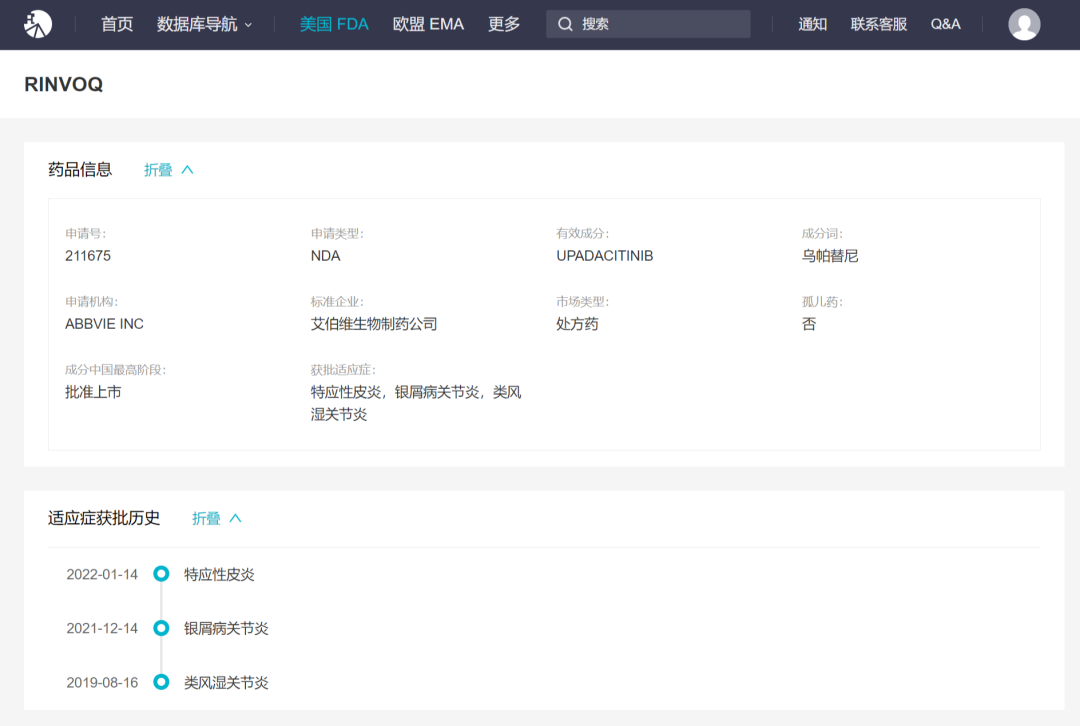The height and width of the screenshot is (726, 1080).
Task: Switch to 美国 FDA section
Action: pos(334,24)
